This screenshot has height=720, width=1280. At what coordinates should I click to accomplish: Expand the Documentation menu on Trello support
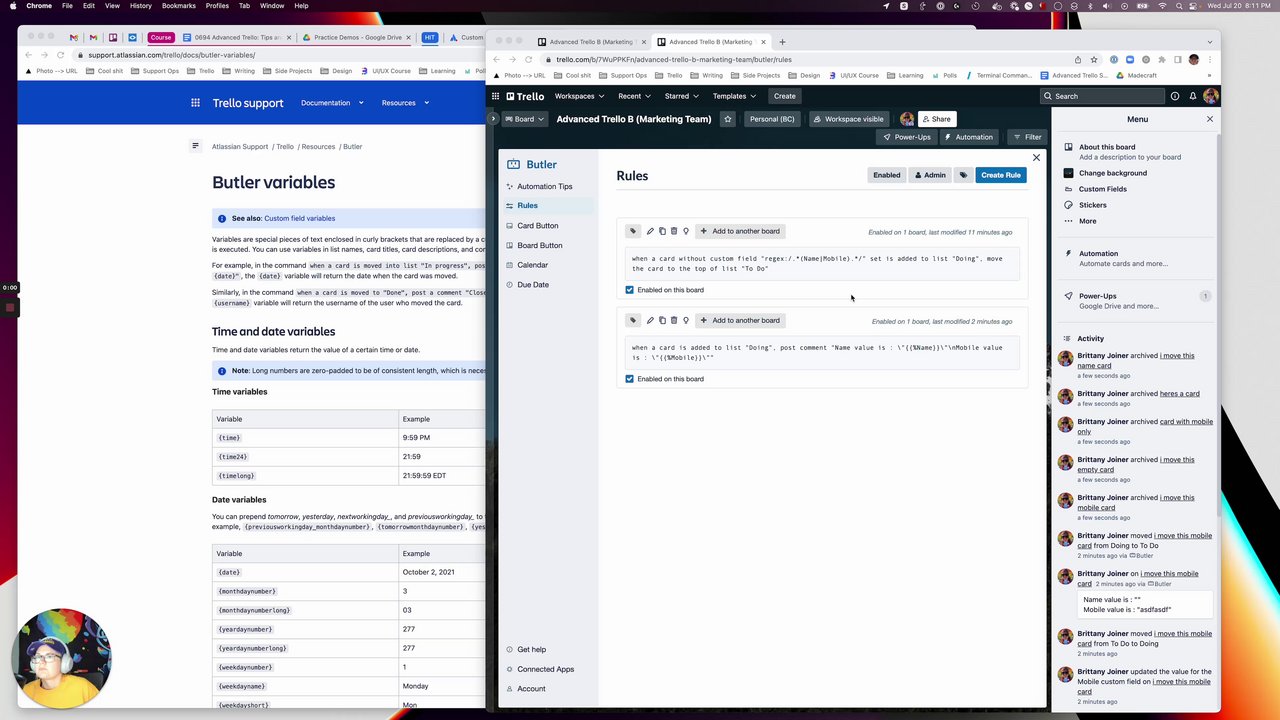(332, 103)
